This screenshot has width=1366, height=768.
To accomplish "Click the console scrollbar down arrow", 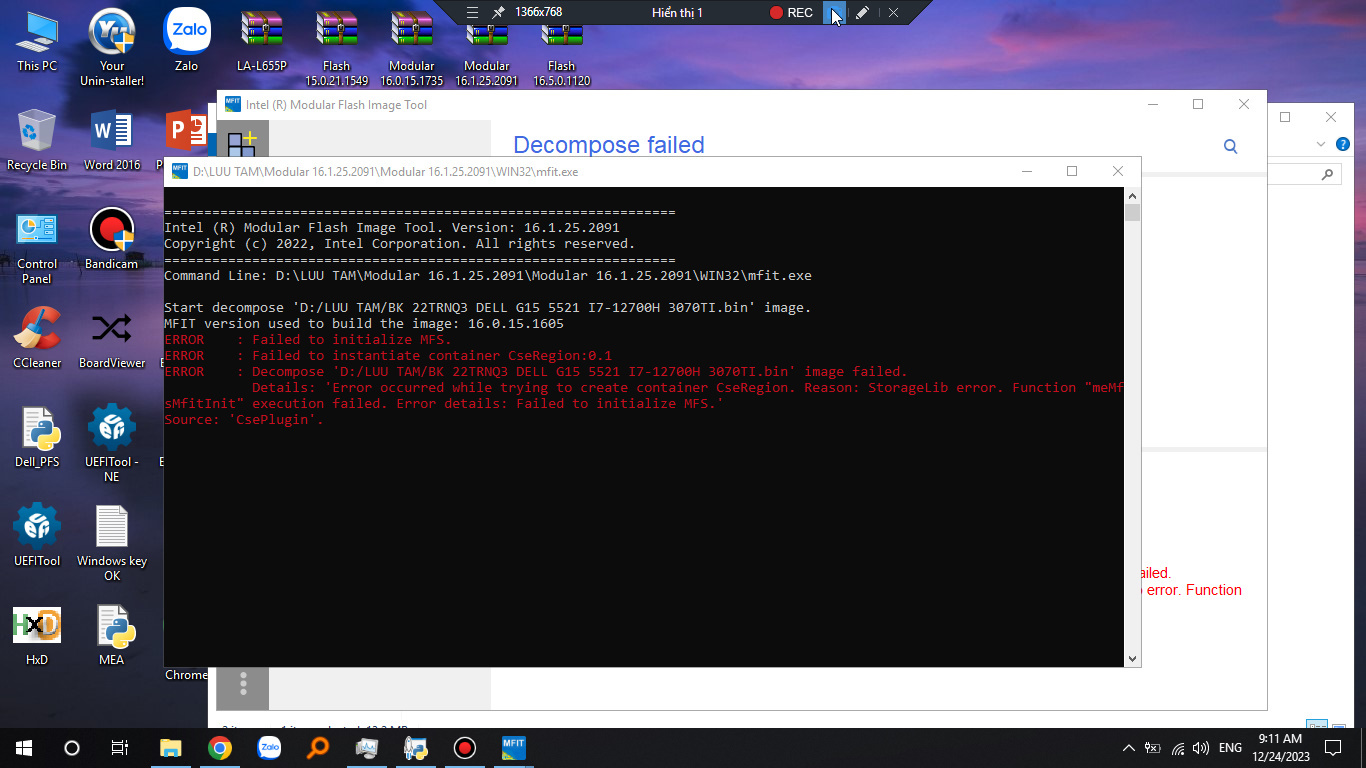I will [x=1132, y=659].
